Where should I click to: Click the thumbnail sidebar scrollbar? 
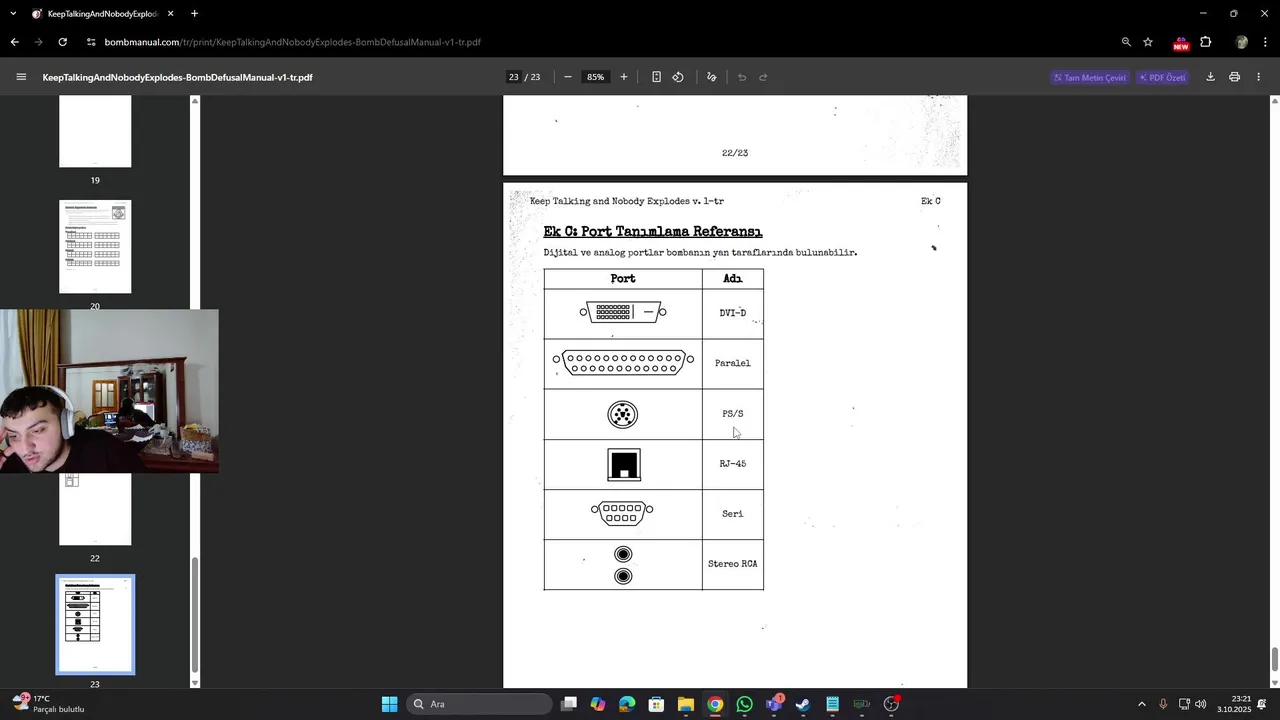195,613
